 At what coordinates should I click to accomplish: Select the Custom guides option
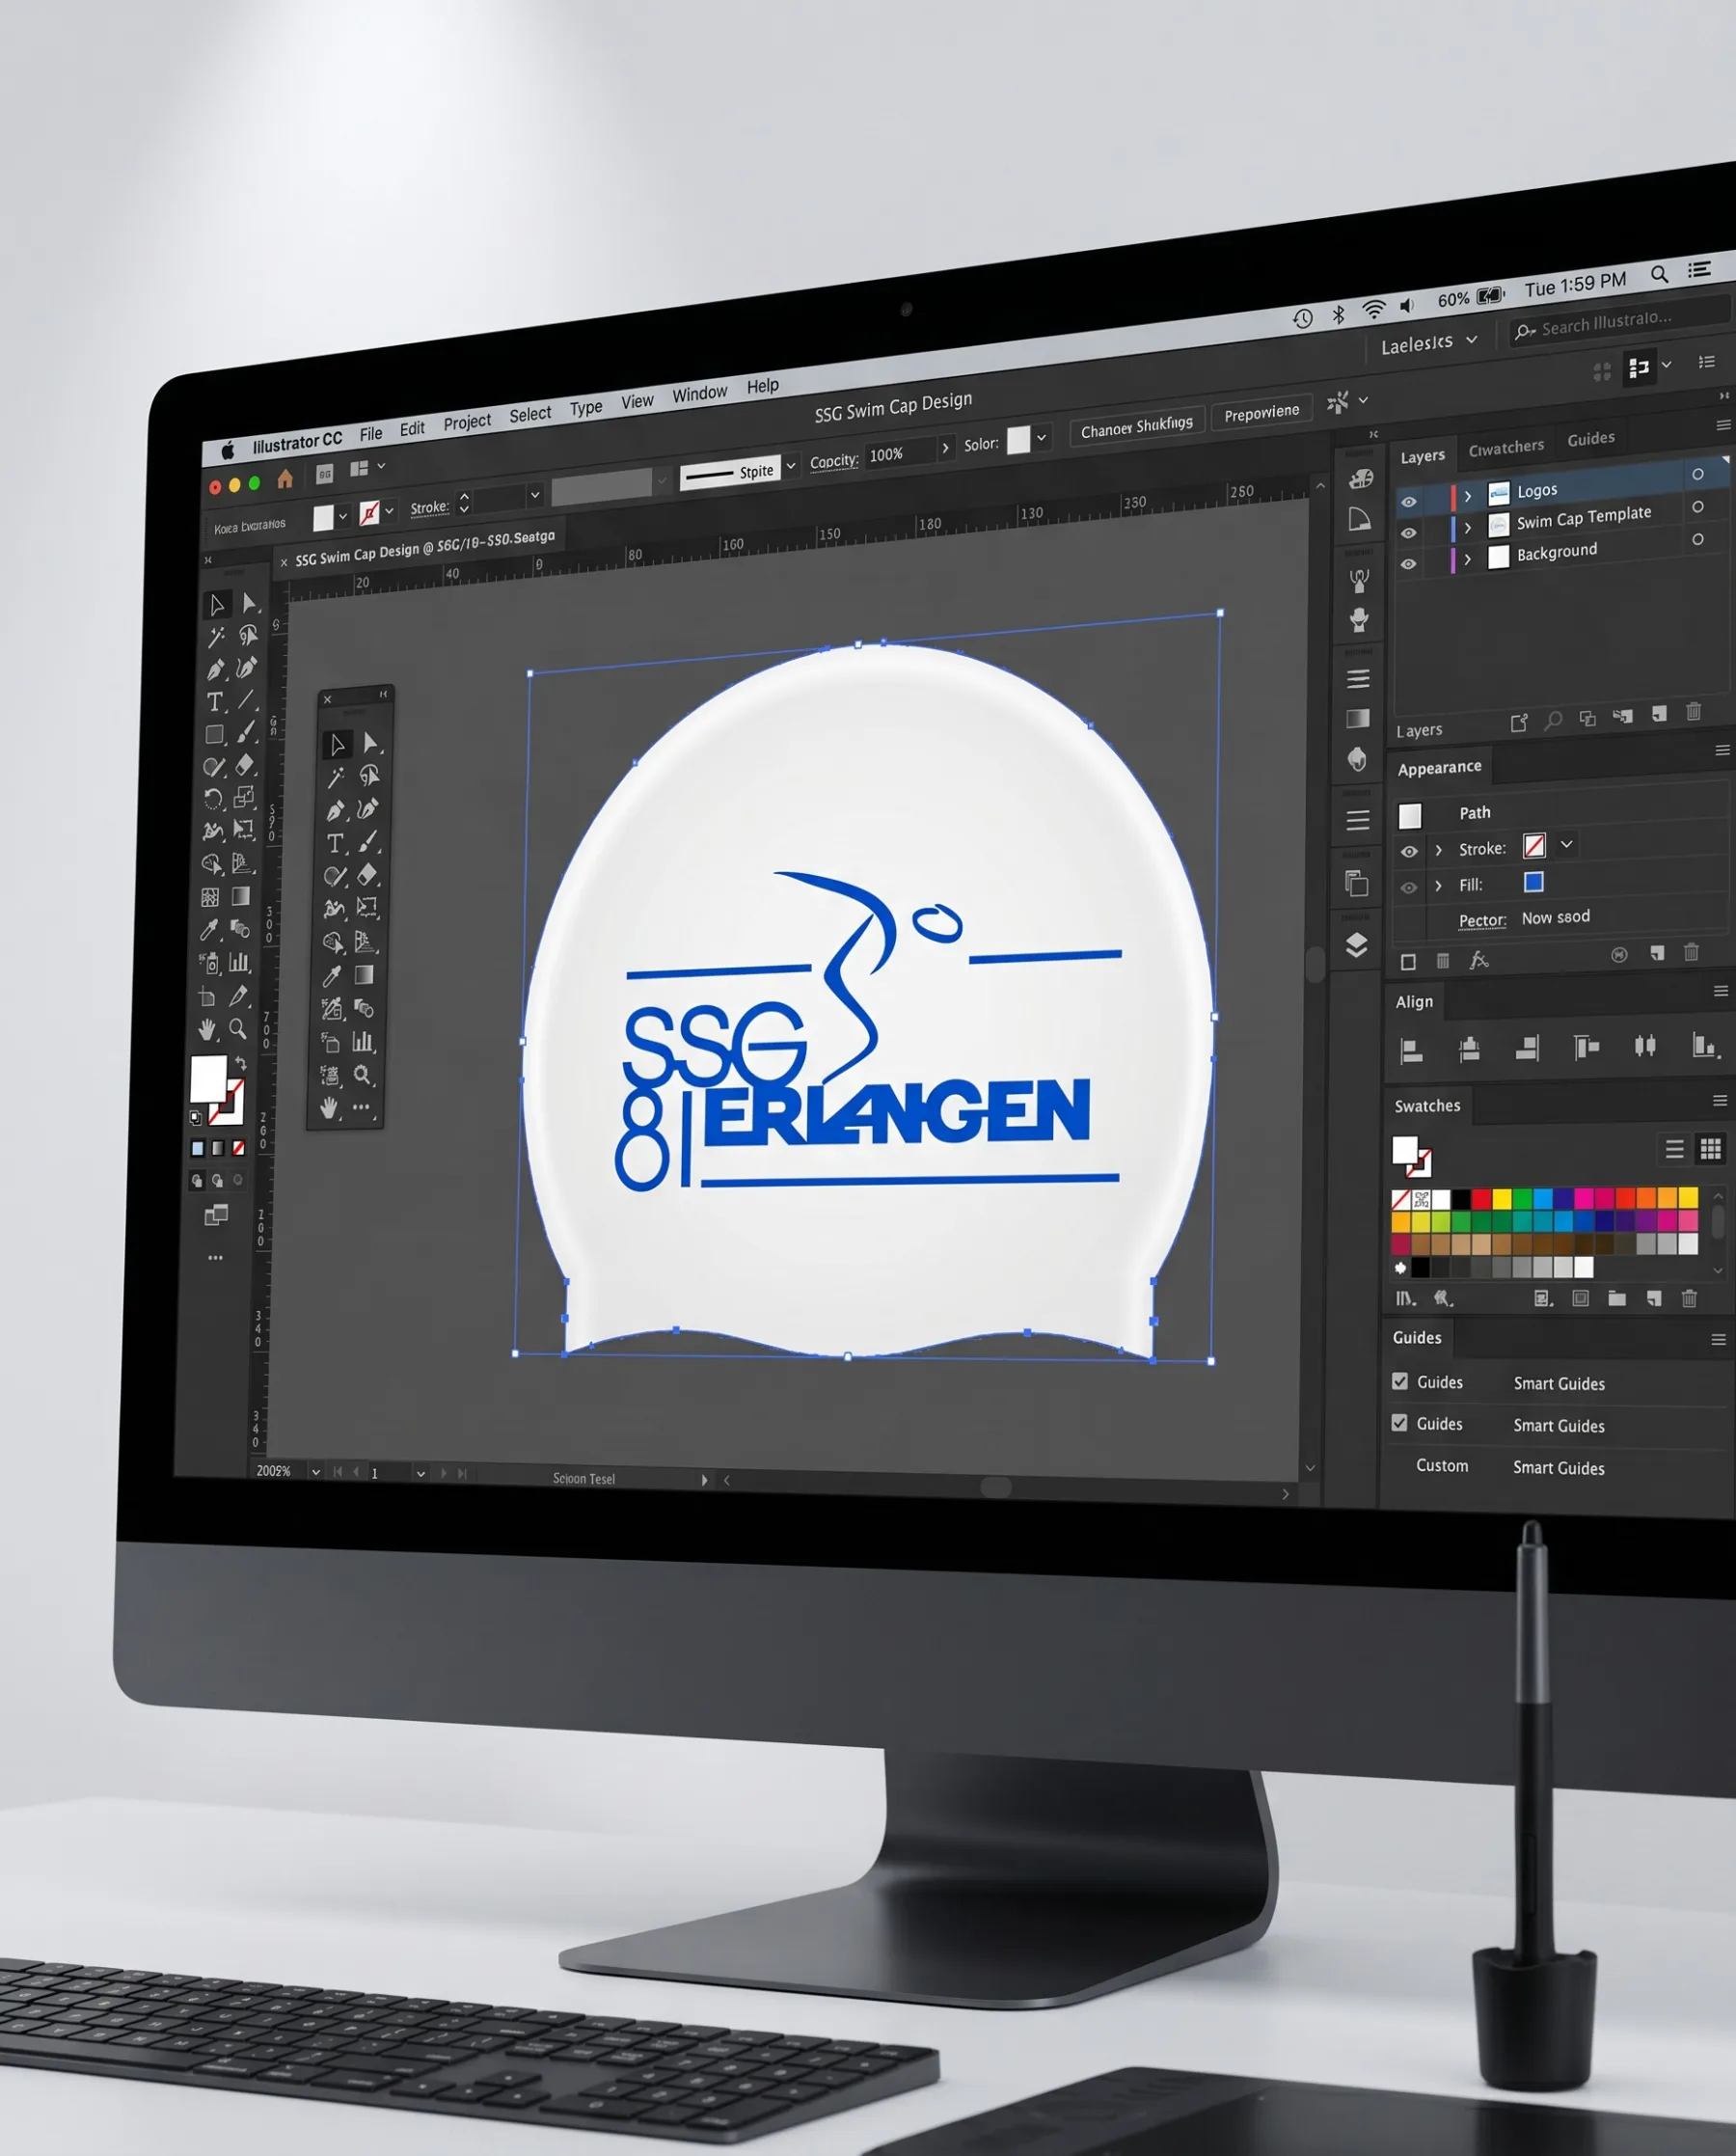tap(1441, 1465)
